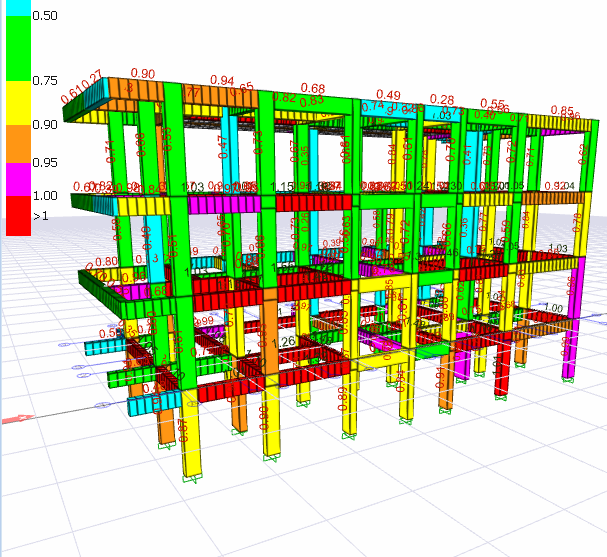Click the 0.85 ratio at the roof right end
The width and height of the screenshot is (607, 557).
coord(562,110)
